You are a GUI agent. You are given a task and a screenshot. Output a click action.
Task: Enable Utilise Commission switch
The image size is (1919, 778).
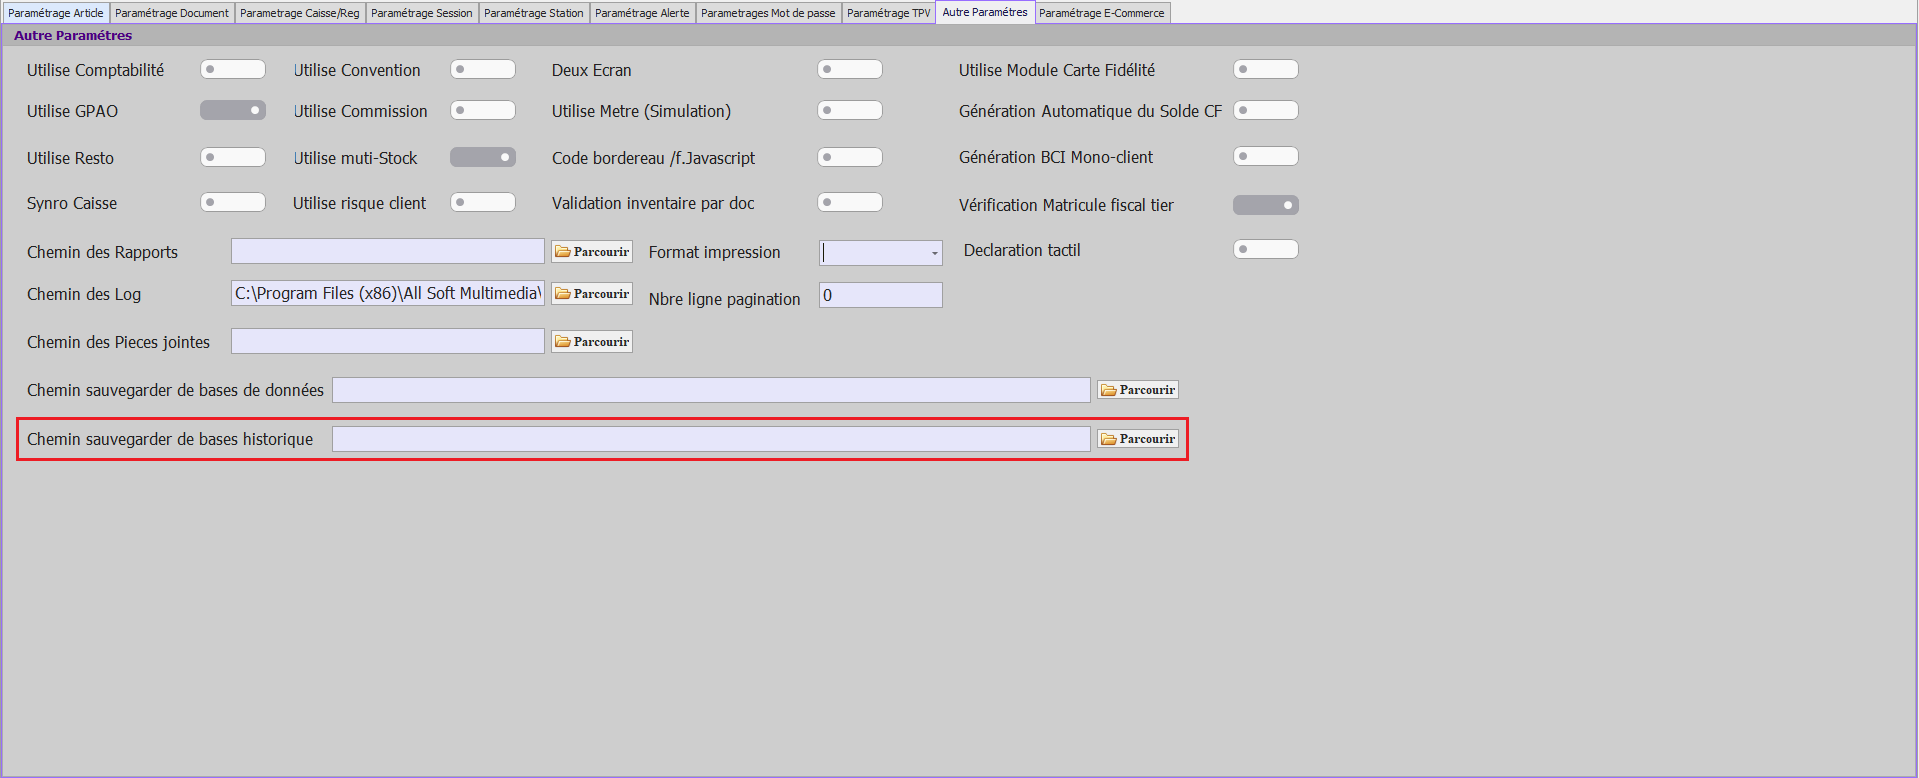483,110
